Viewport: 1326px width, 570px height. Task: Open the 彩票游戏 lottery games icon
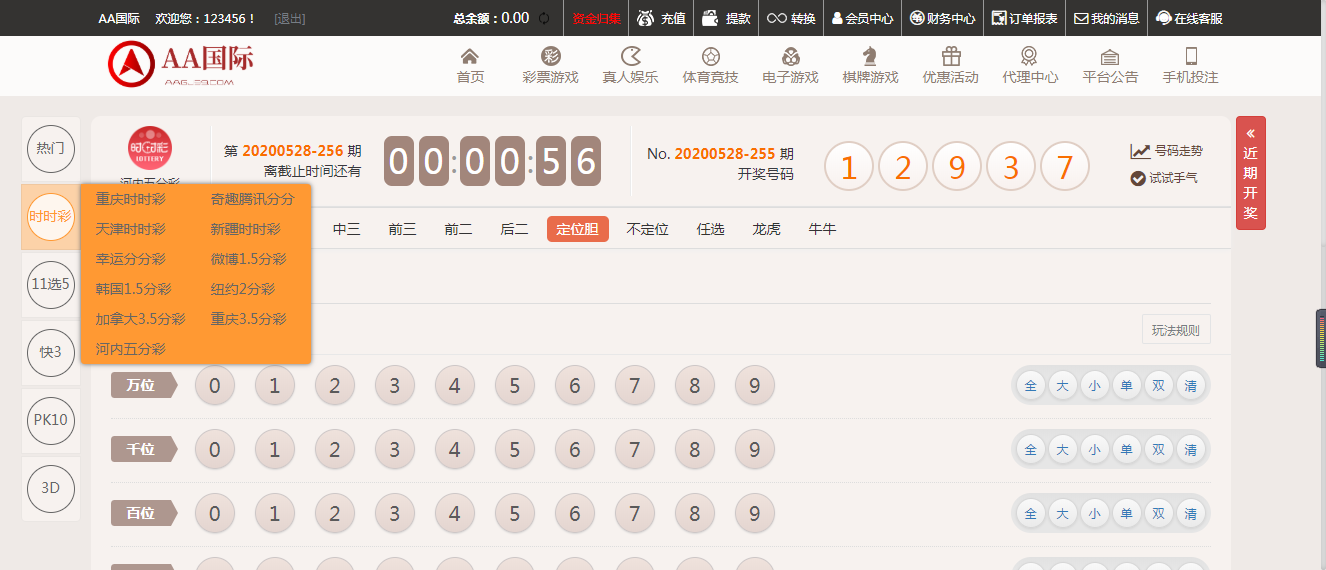(550, 57)
